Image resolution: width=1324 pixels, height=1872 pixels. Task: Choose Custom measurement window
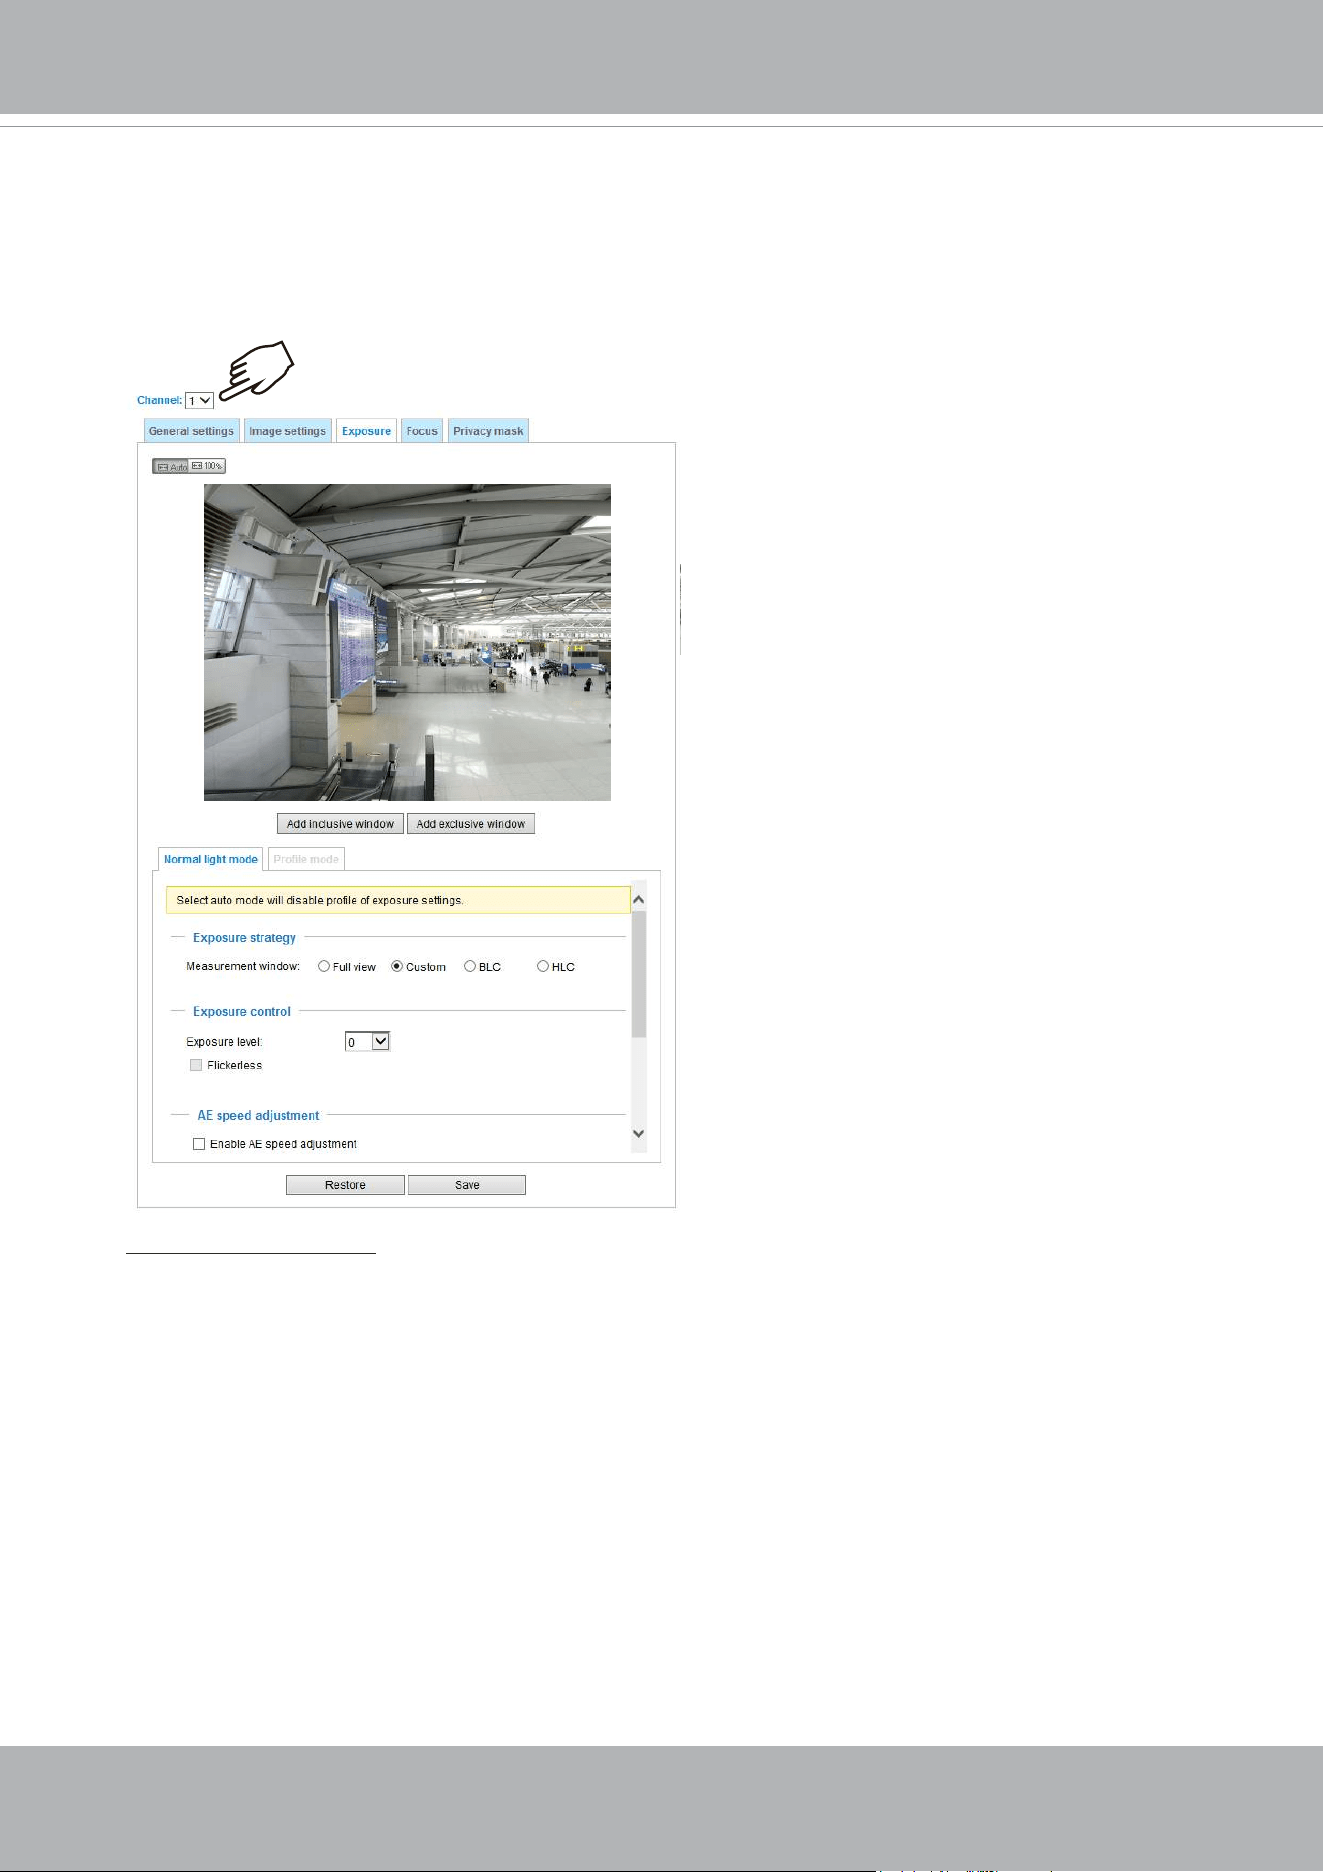[x=397, y=966]
